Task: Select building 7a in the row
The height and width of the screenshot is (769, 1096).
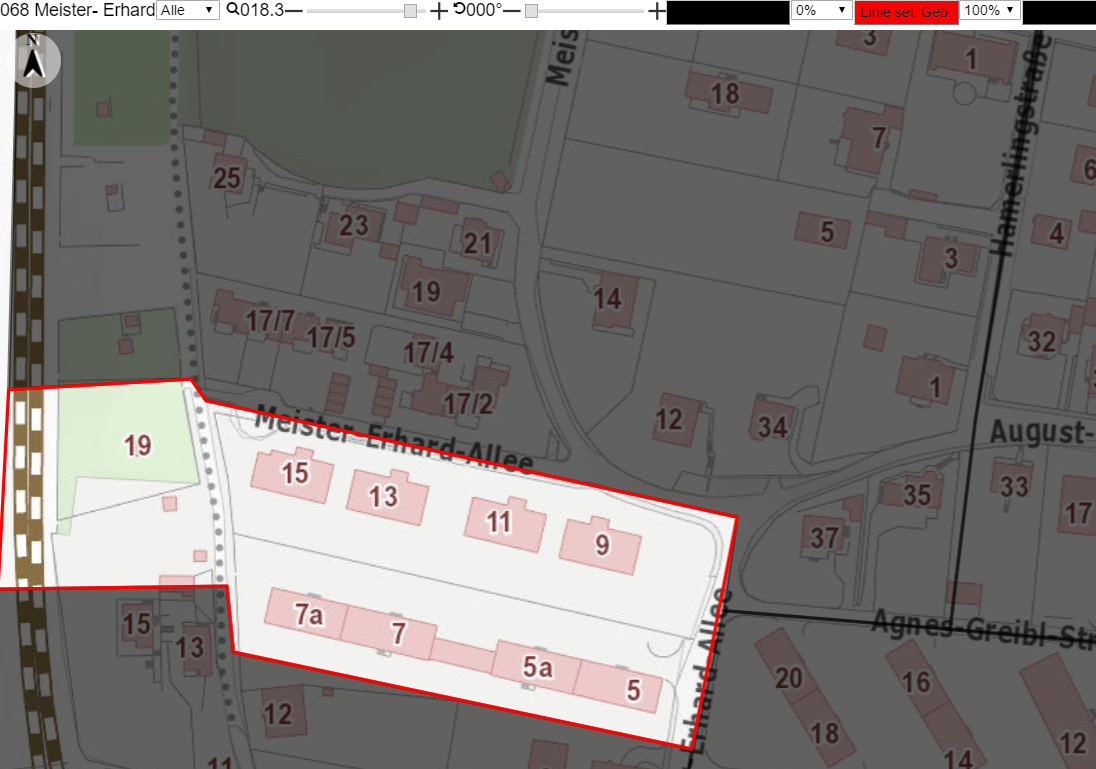Action: [x=307, y=613]
